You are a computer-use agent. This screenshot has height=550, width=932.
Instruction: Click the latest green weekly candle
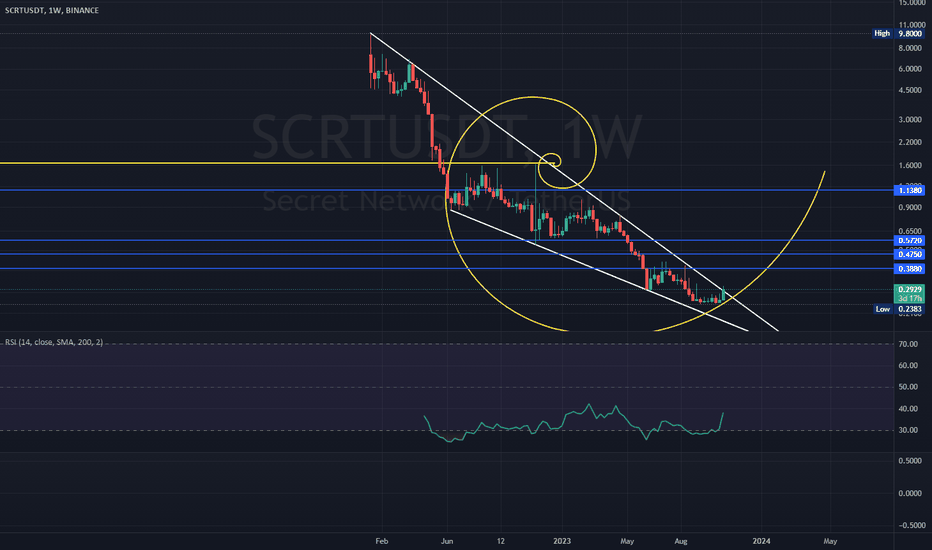point(724,293)
